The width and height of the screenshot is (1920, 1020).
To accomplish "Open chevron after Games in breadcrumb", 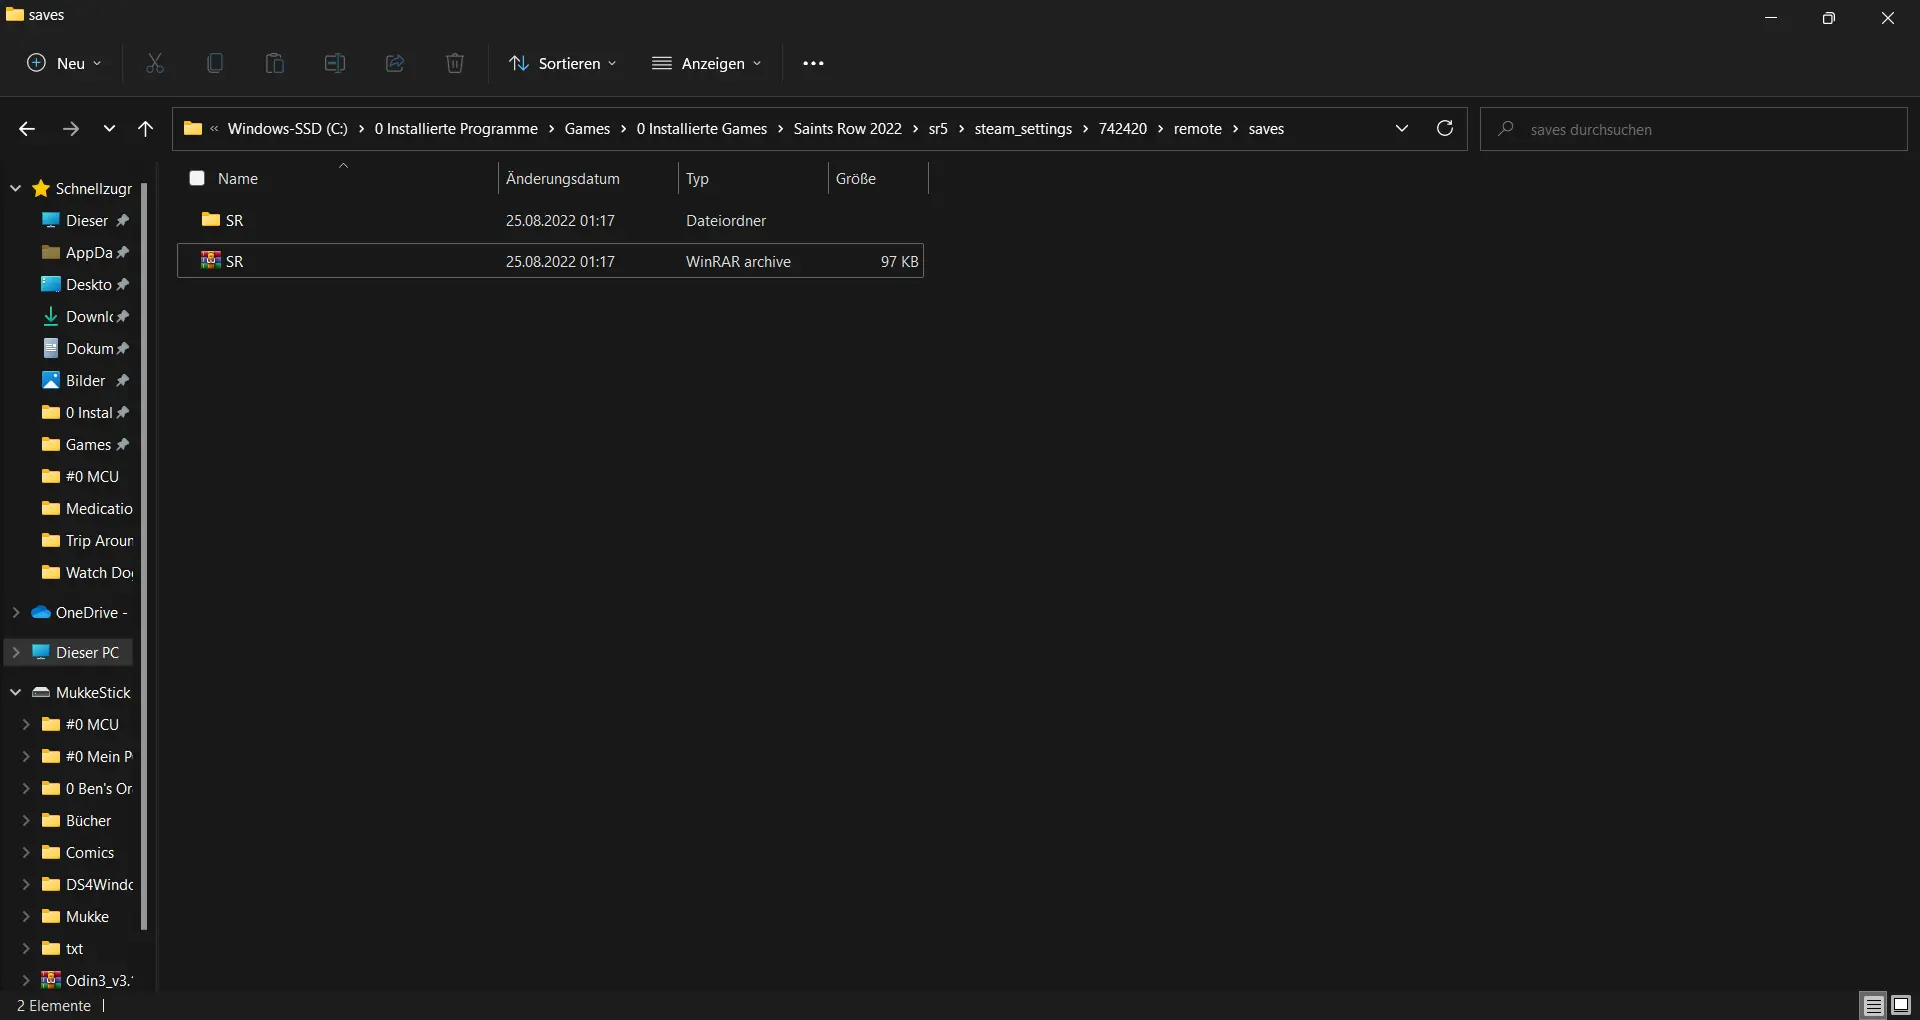I will [x=623, y=129].
